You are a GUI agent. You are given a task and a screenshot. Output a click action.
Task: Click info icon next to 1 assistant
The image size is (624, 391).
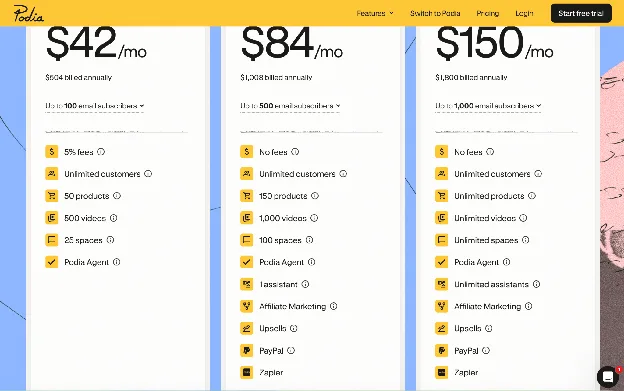coord(305,284)
